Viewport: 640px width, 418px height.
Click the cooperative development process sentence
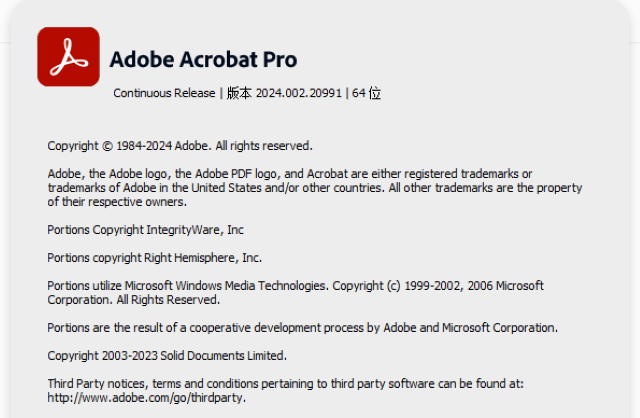(x=302, y=328)
